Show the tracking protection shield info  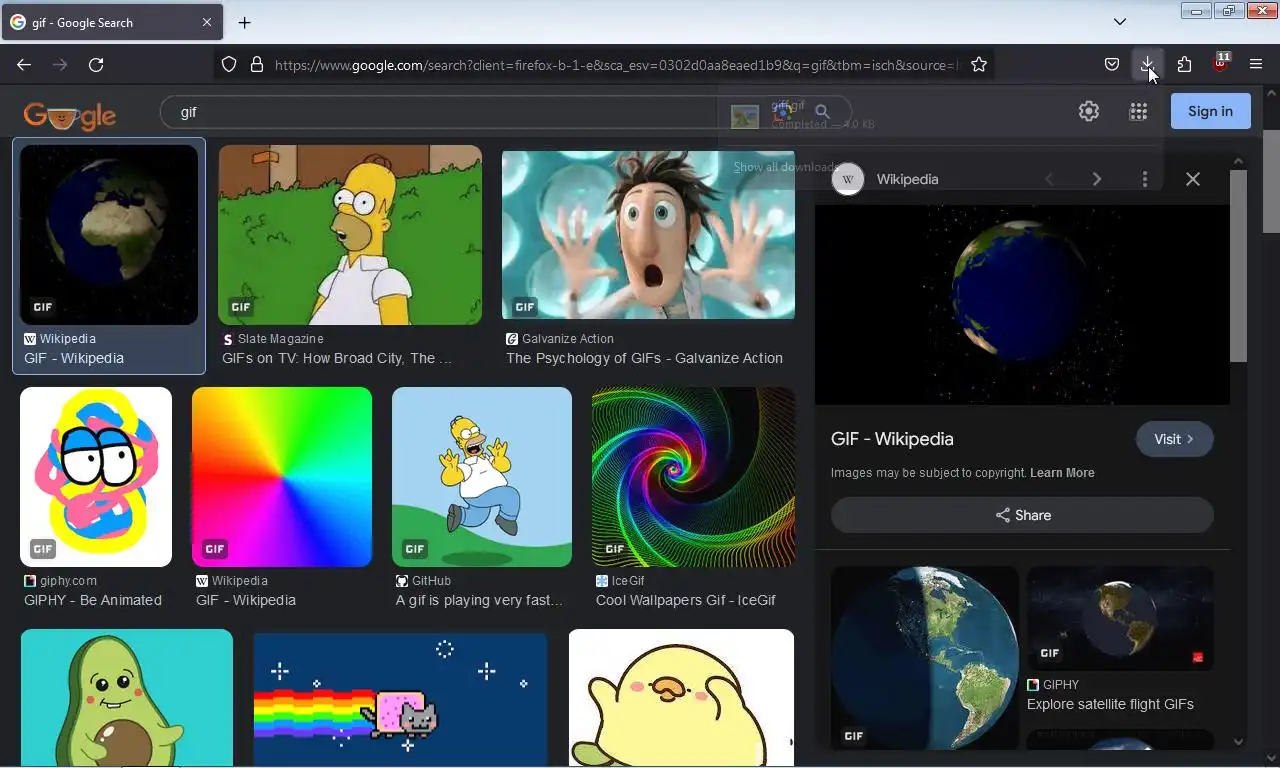pos(229,65)
